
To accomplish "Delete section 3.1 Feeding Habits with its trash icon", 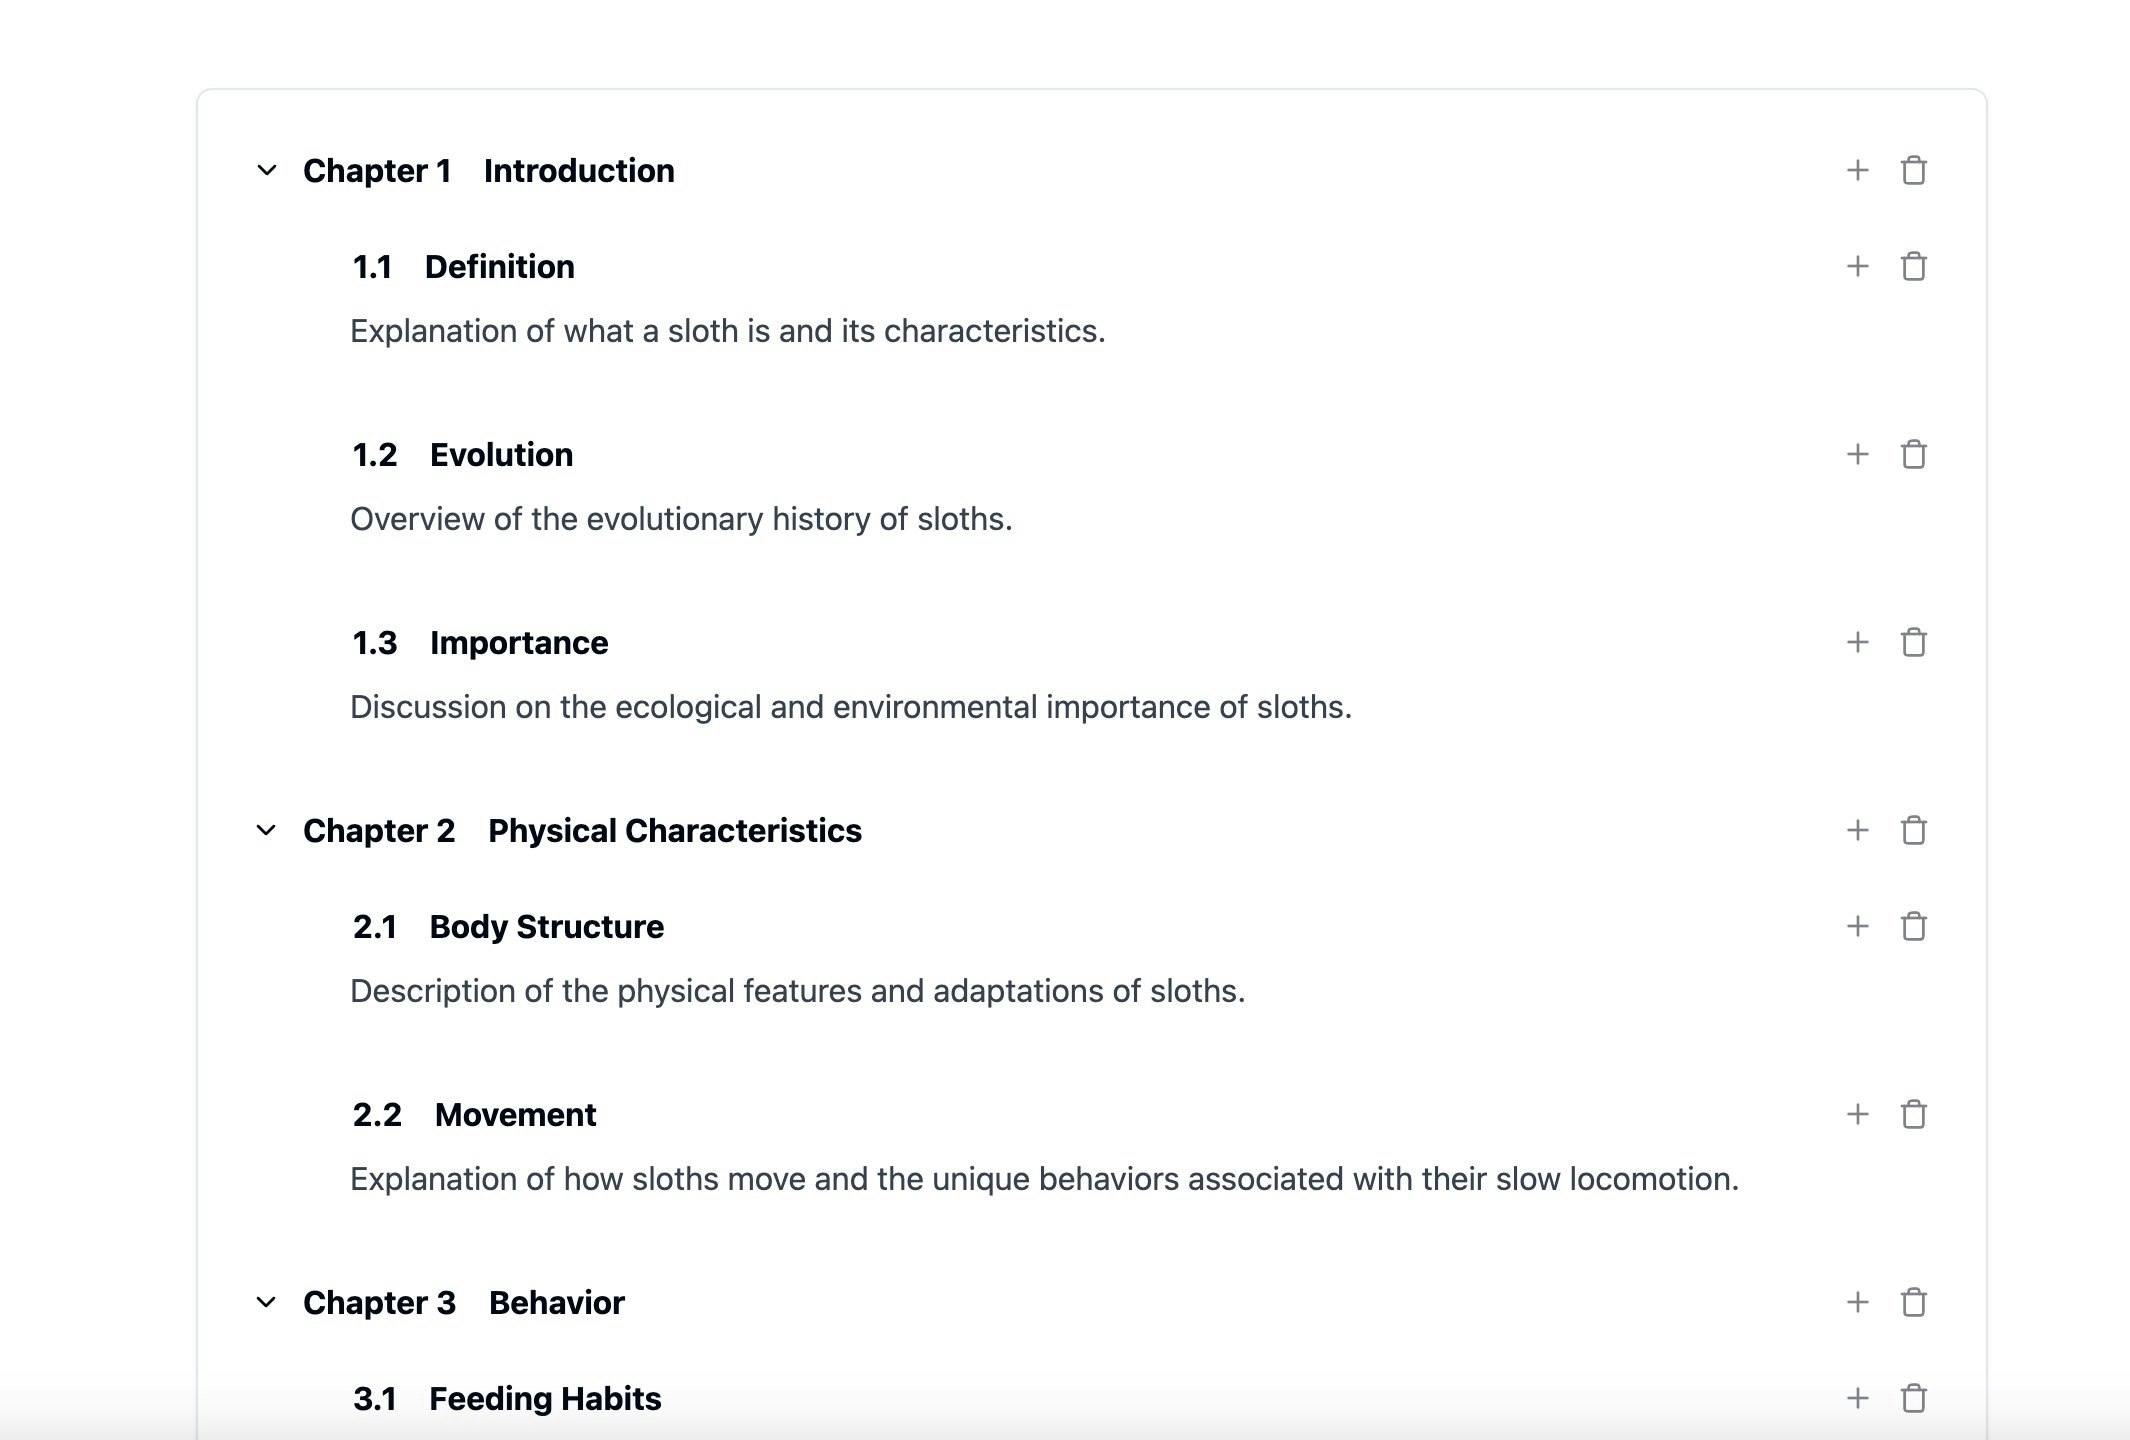I will tap(1913, 1398).
